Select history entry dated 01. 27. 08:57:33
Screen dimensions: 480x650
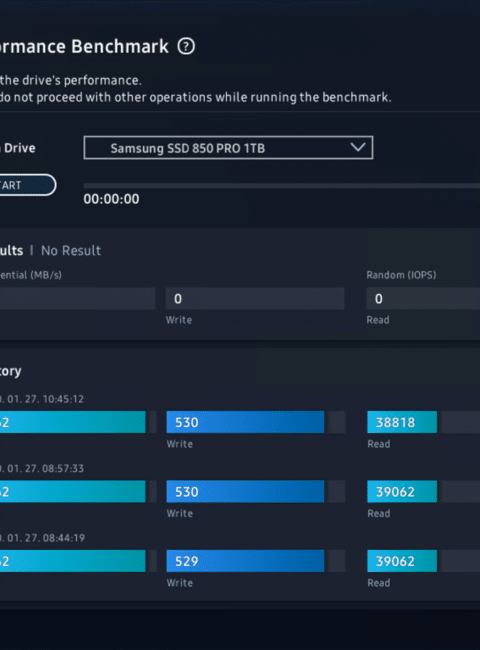42,468
